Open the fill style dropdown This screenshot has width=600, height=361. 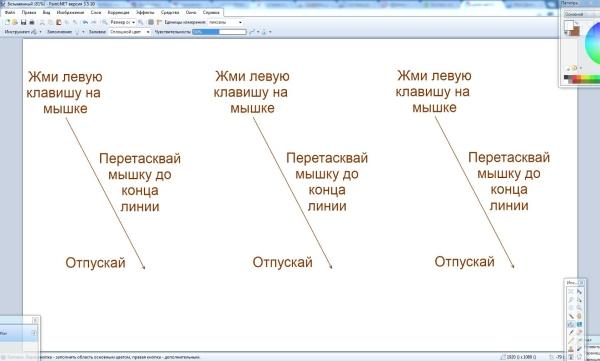pyautogui.click(x=130, y=32)
